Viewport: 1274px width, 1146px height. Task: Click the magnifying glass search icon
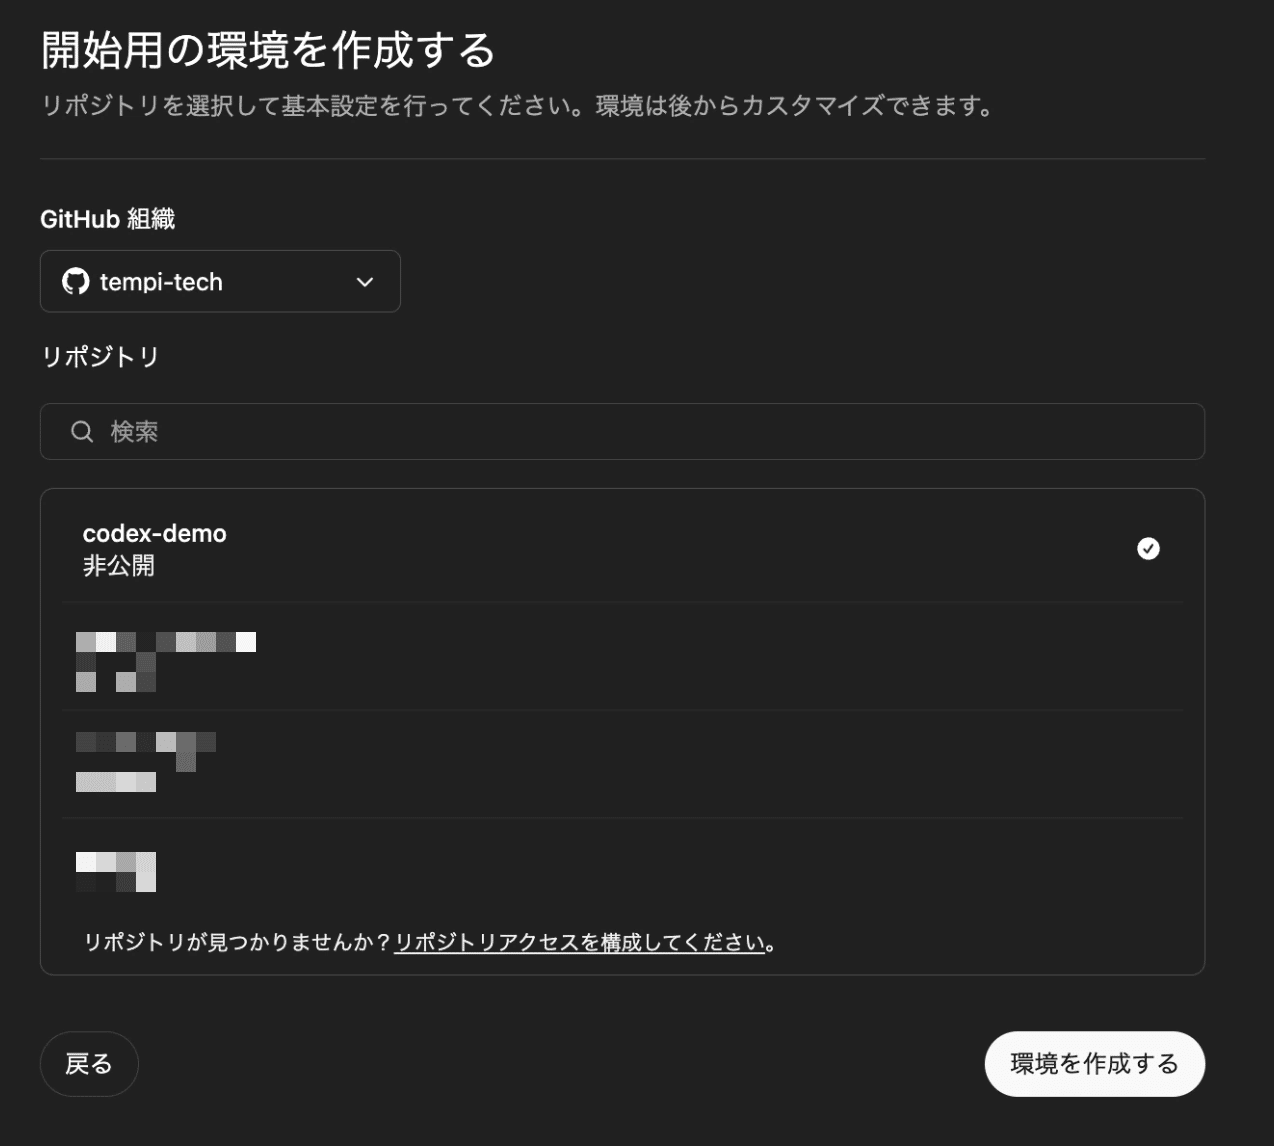click(82, 432)
